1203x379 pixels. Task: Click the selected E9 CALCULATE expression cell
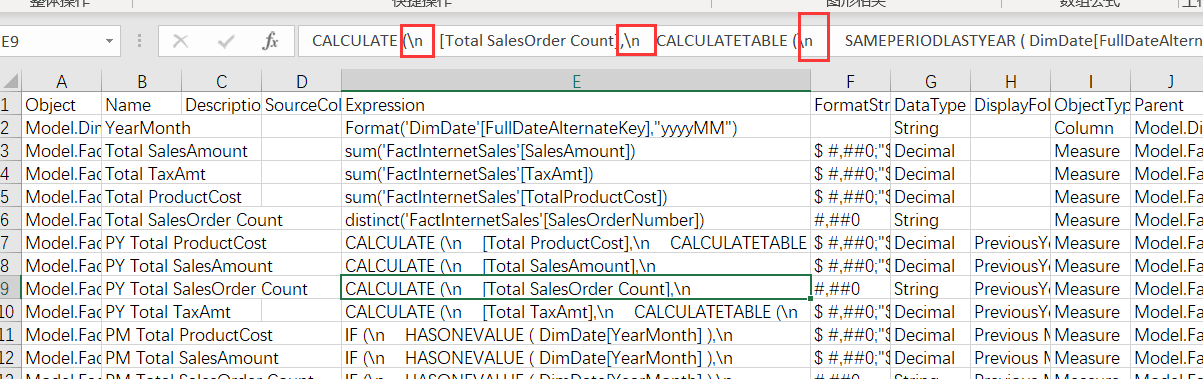coord(576,289)
